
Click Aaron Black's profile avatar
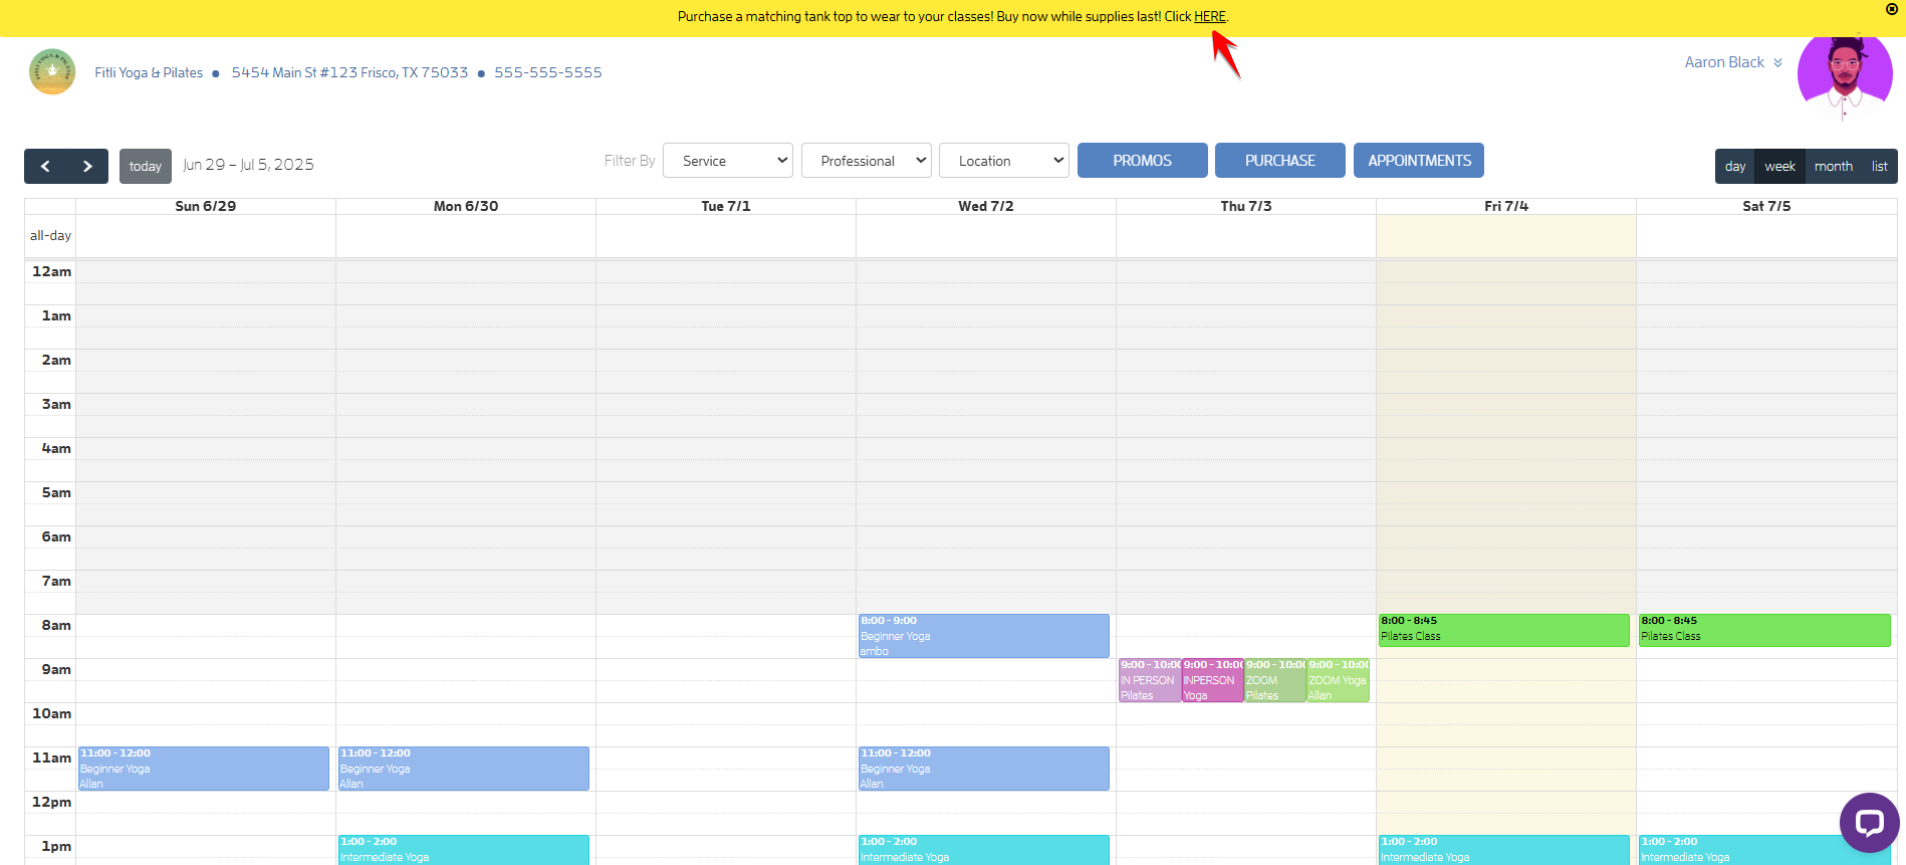tap(1844, 75)
